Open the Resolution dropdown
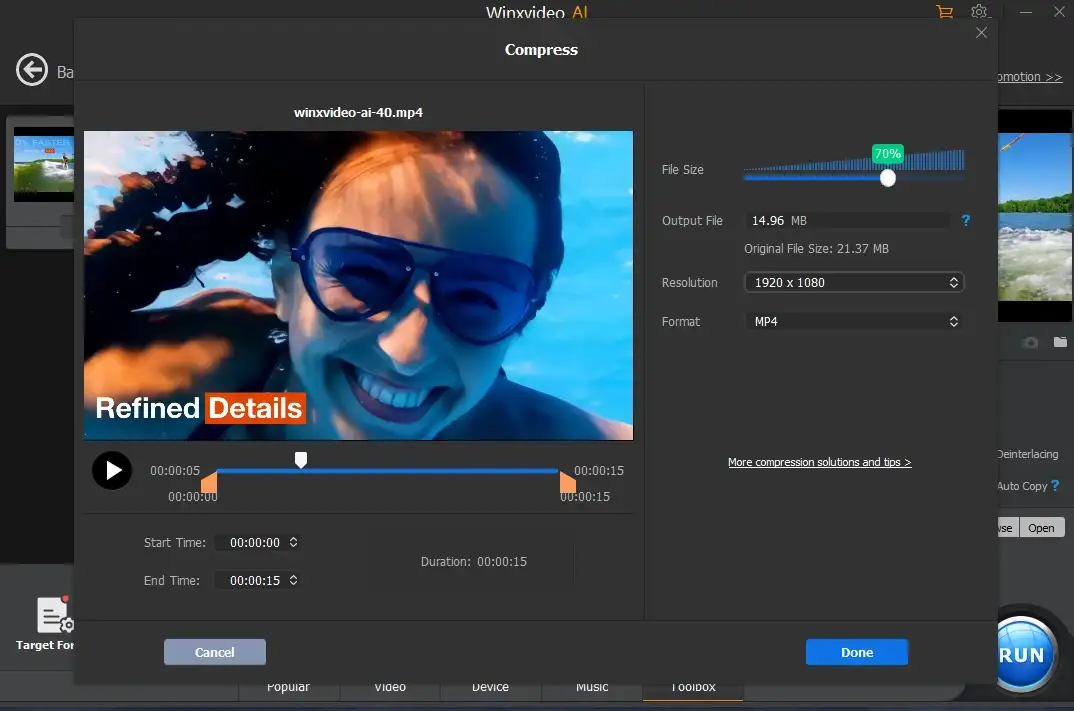Image resolution: width=1074 pixels, height=711 pixels. click(854, 282)
